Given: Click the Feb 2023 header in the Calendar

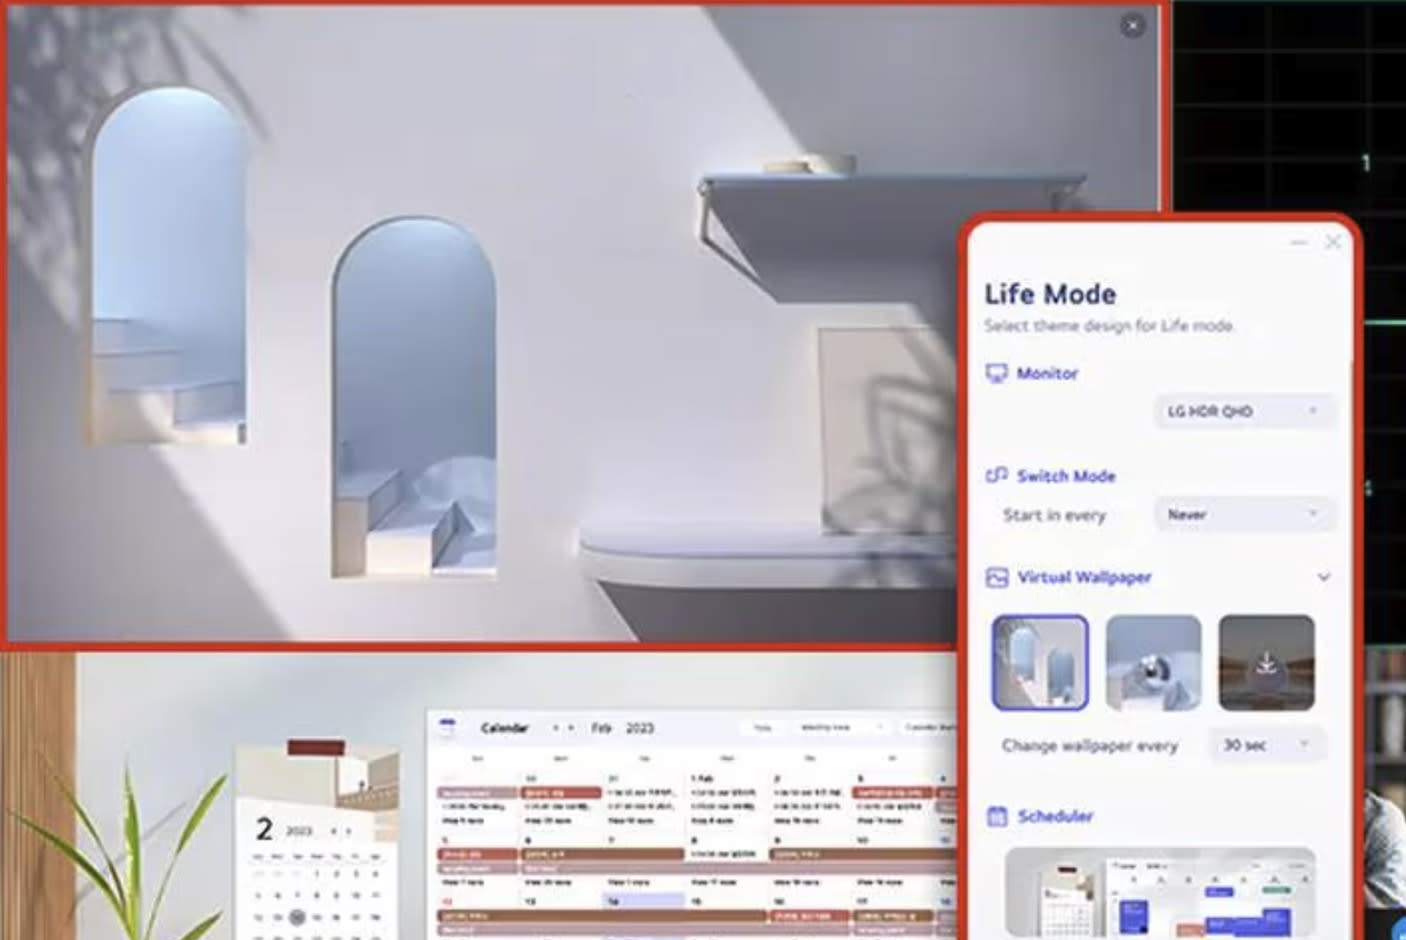Looking at the screenshot, I should [617, 727].
